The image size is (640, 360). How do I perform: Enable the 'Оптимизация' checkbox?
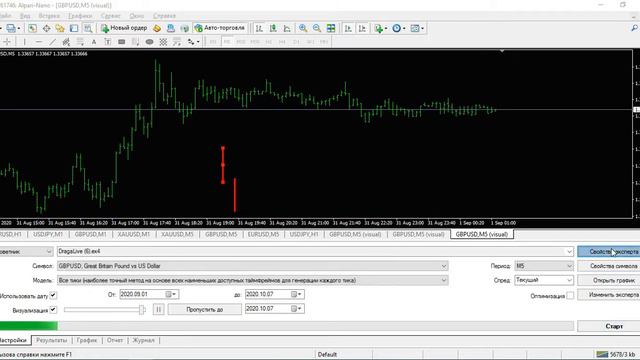[x=570, y=295]
